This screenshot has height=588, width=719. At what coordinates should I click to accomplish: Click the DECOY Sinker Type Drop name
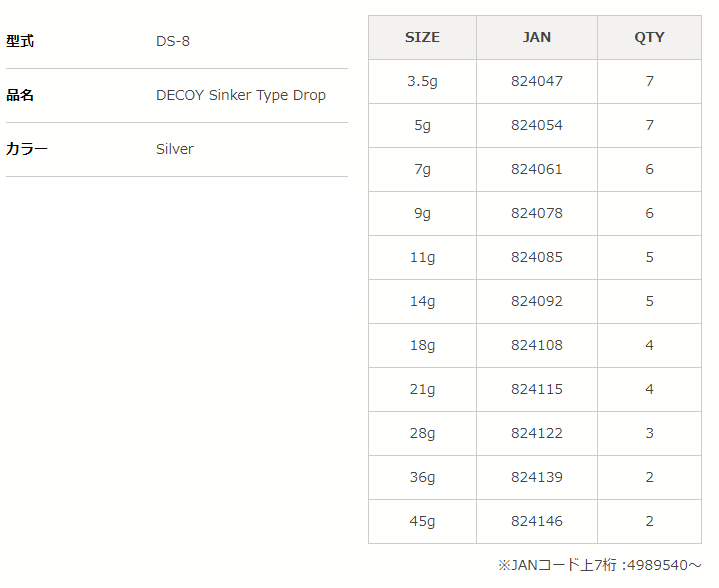(x=241, y=95)
